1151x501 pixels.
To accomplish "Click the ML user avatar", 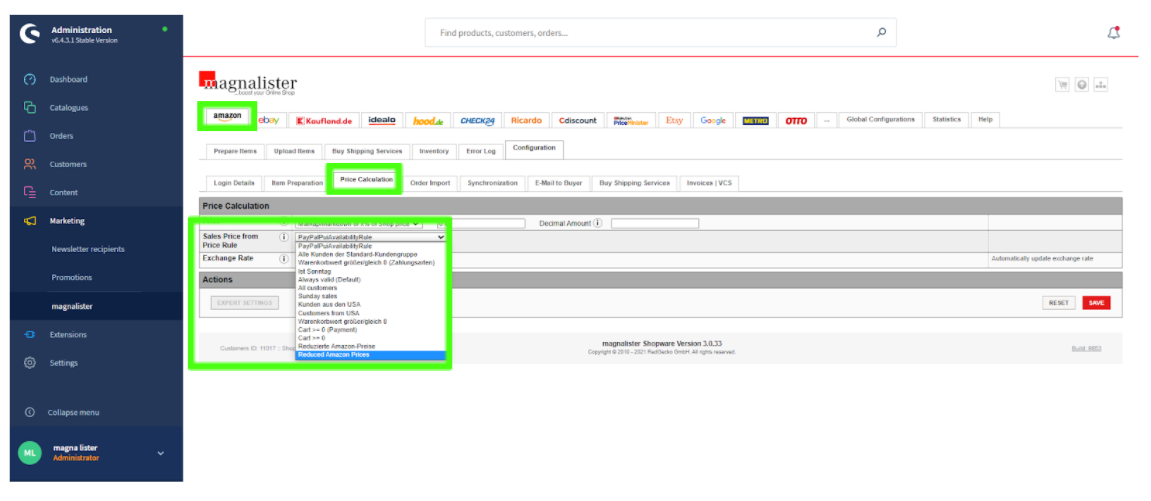I will point(29,453).
